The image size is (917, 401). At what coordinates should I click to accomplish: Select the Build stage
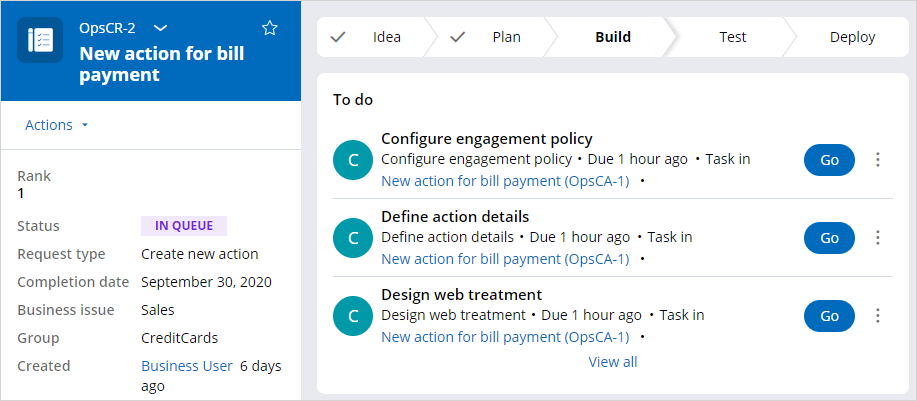(613, 37)
